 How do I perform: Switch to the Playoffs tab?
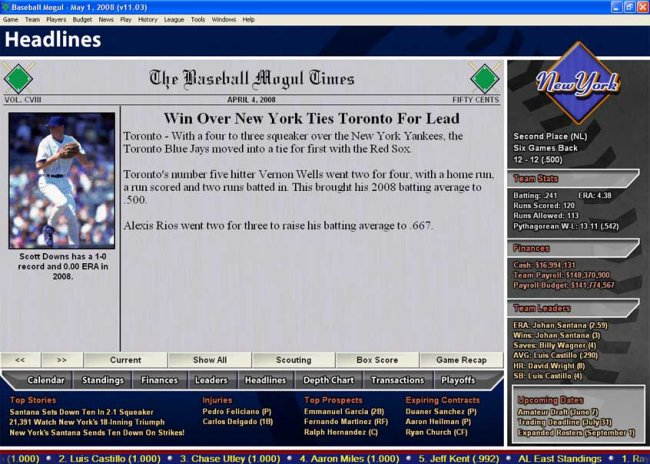[458, 380]
